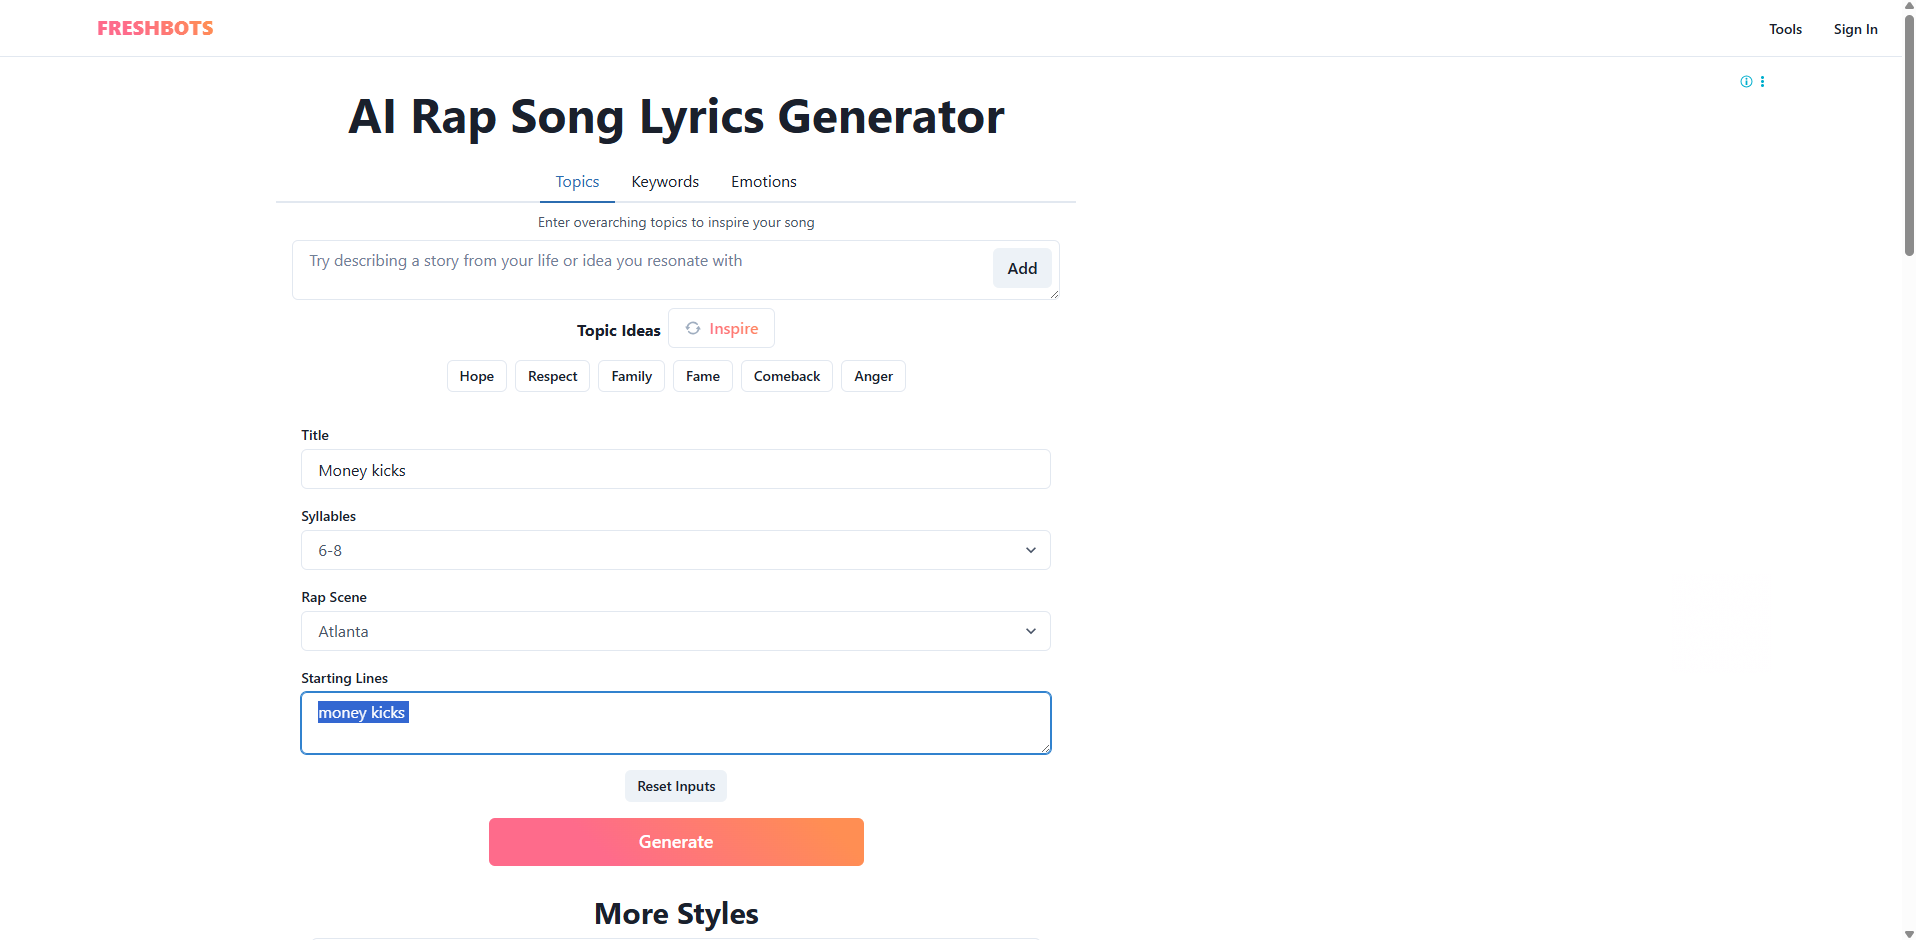1916x940 pixels.
Task: Click inside the Title input field
Action: point(675,469)
